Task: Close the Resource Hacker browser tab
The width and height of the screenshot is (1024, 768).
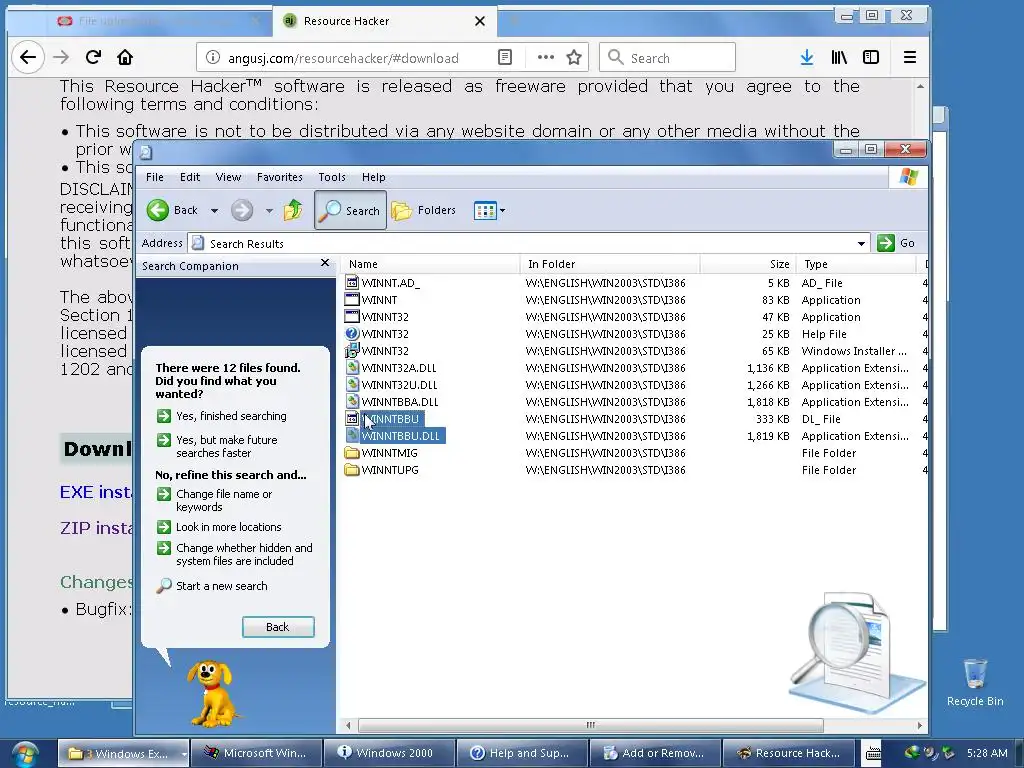Action: (x=480, y=21)
